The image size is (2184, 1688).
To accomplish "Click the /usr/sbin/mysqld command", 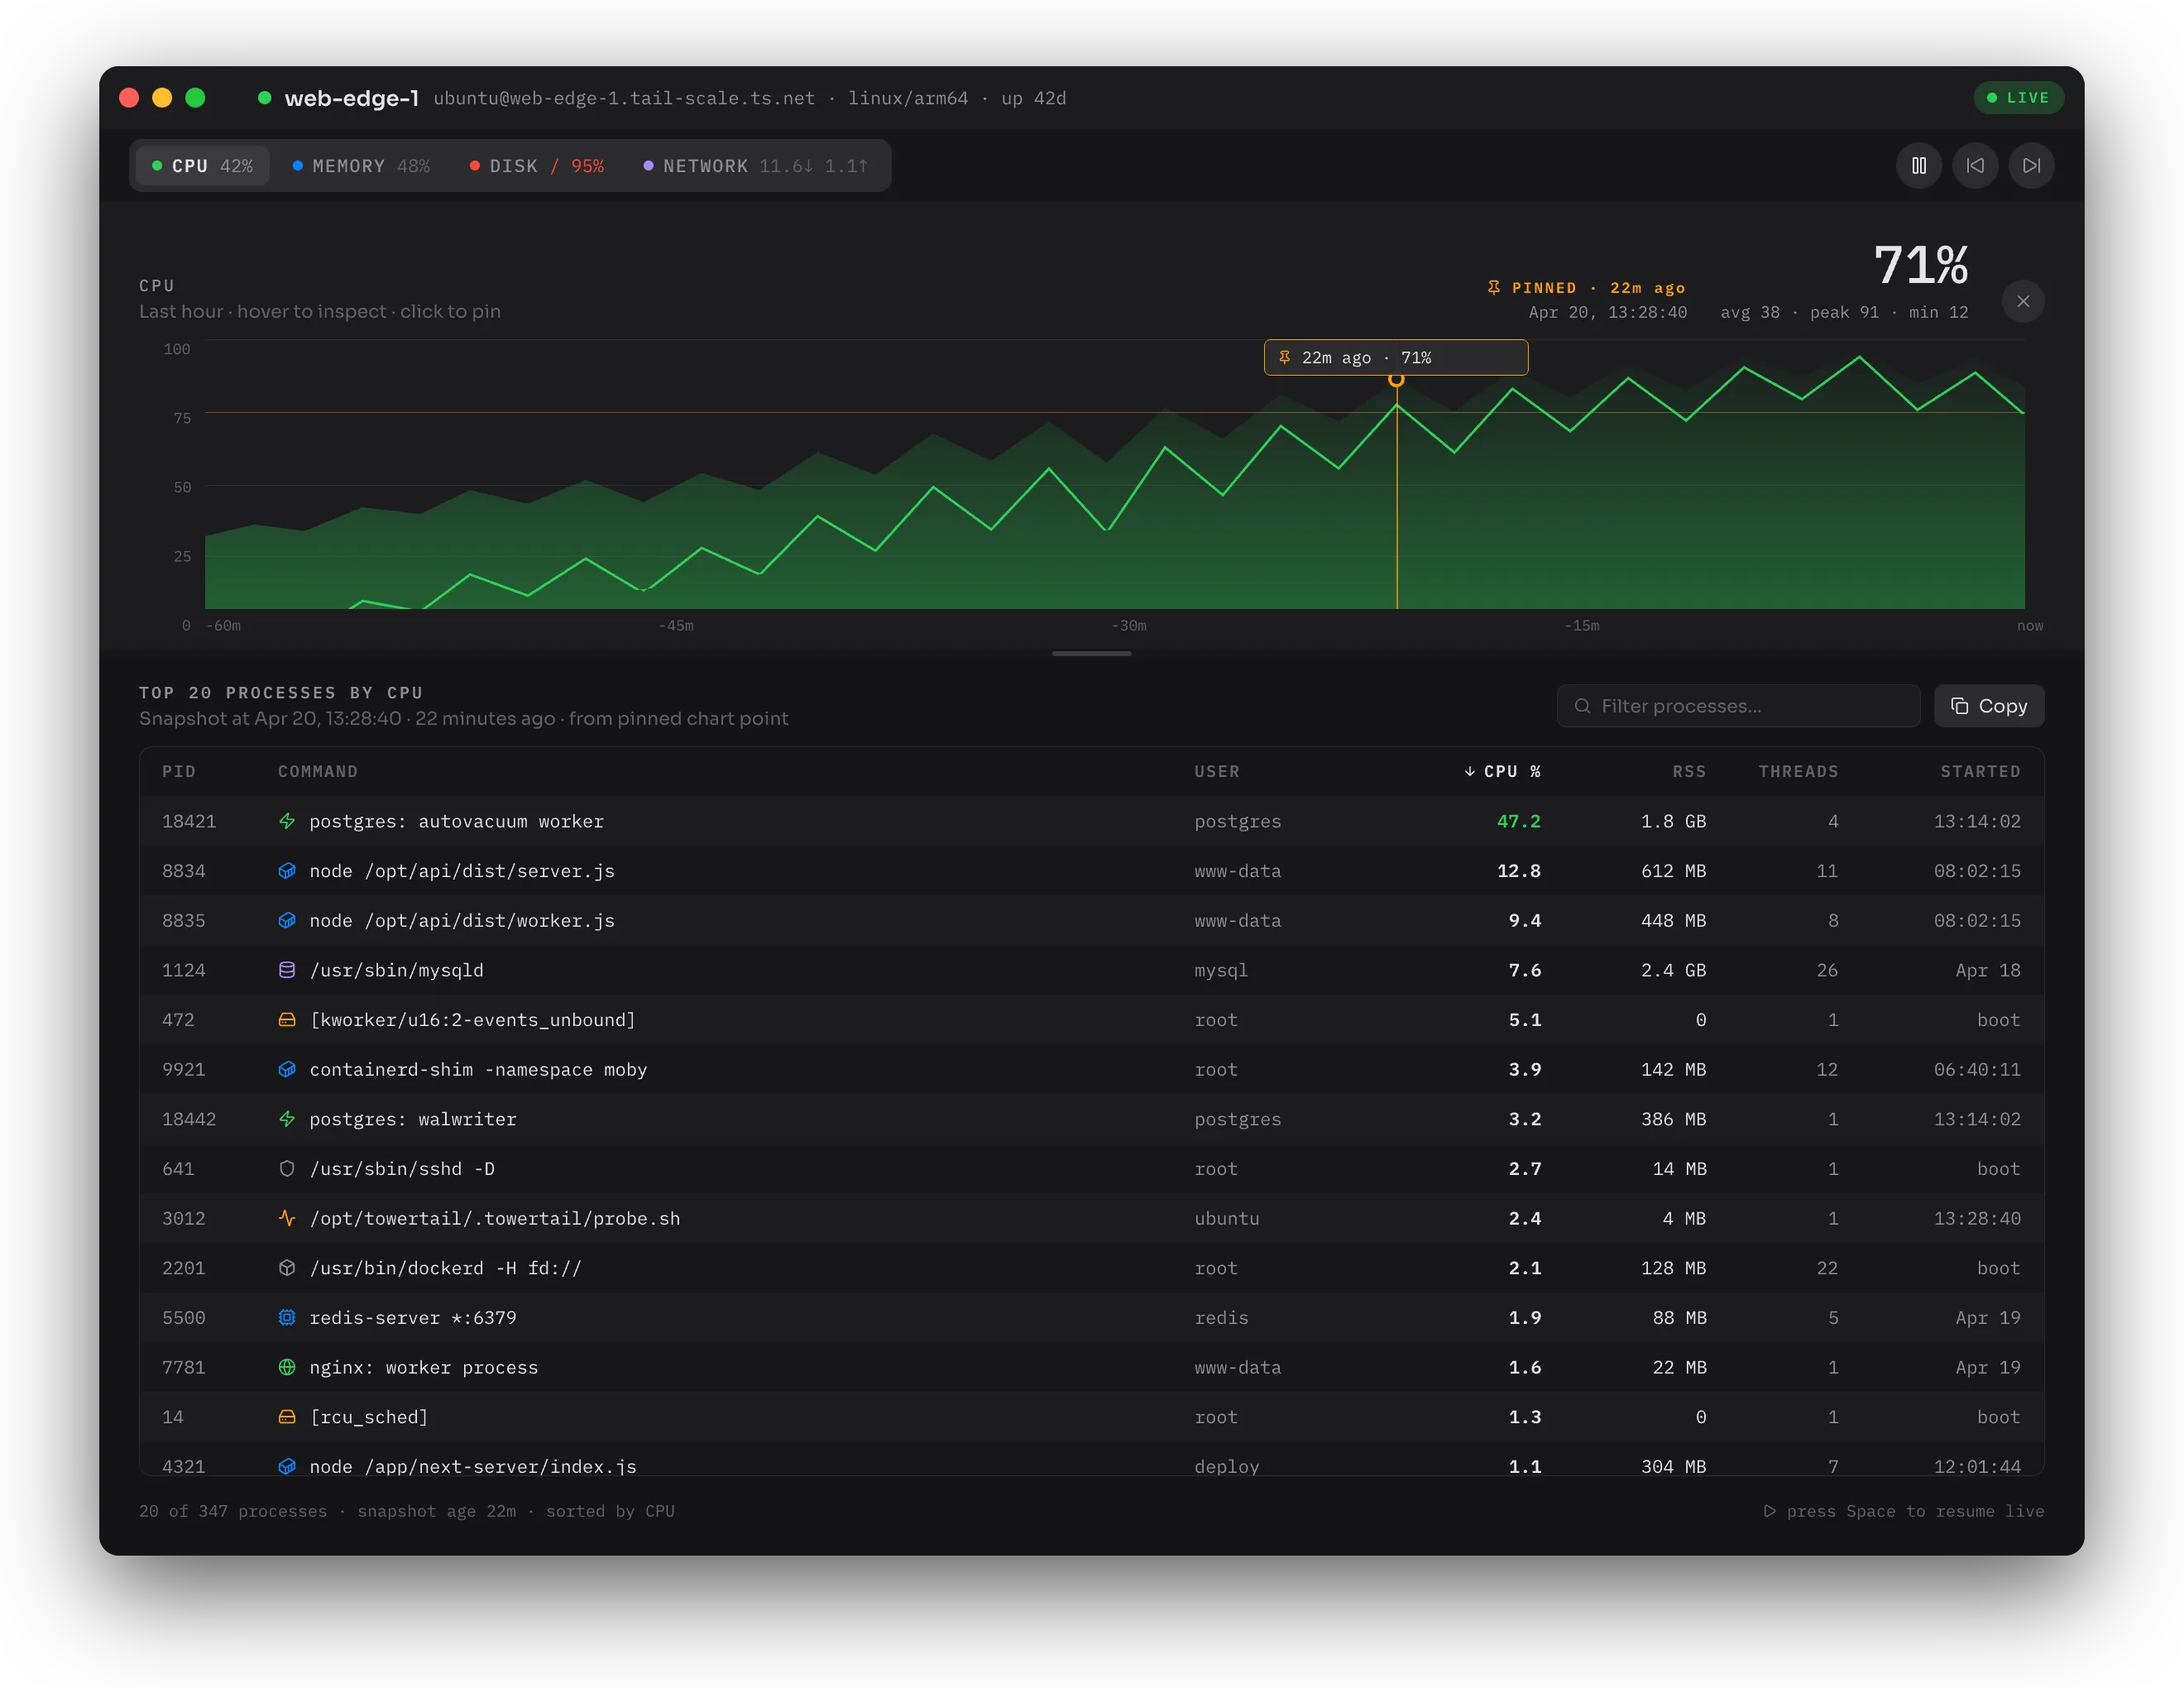I will 396,970.
